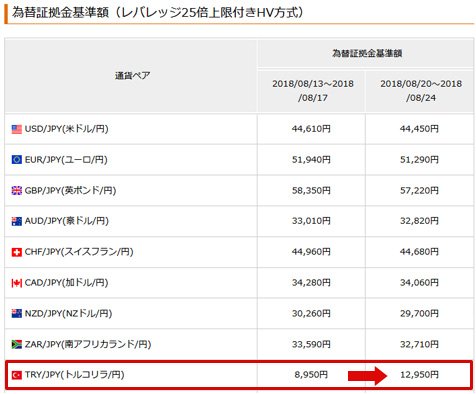Select the 通貨ペア column header
476x394 pixels.
click(131, 75)
